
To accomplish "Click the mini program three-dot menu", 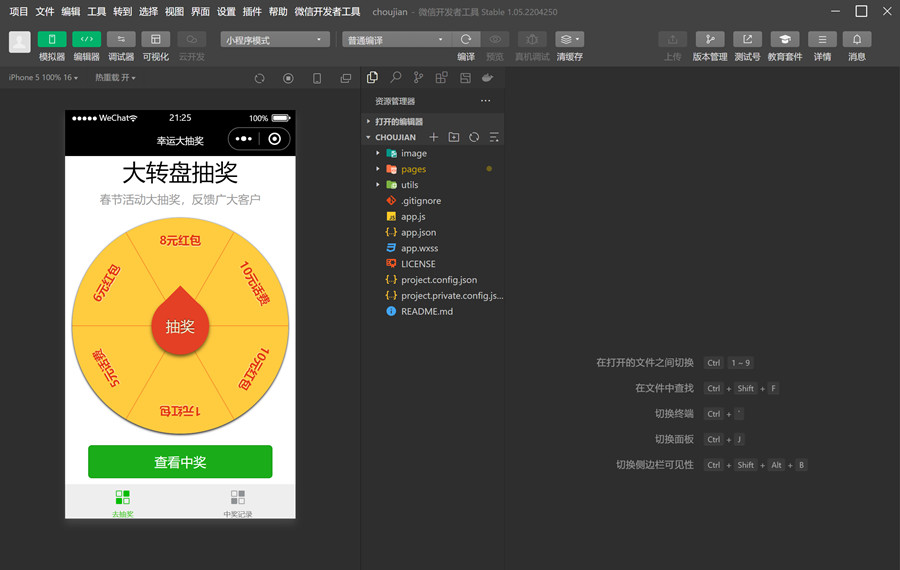I will (243, 139).
